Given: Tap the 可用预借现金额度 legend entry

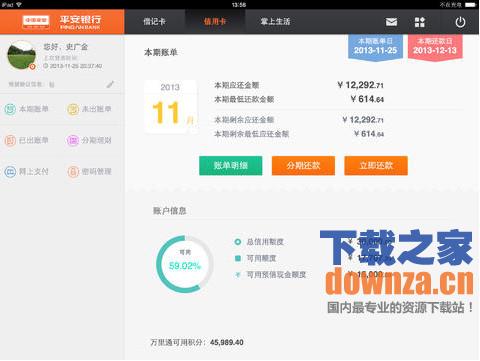Looking at the screenshot, I should [270, 275].
